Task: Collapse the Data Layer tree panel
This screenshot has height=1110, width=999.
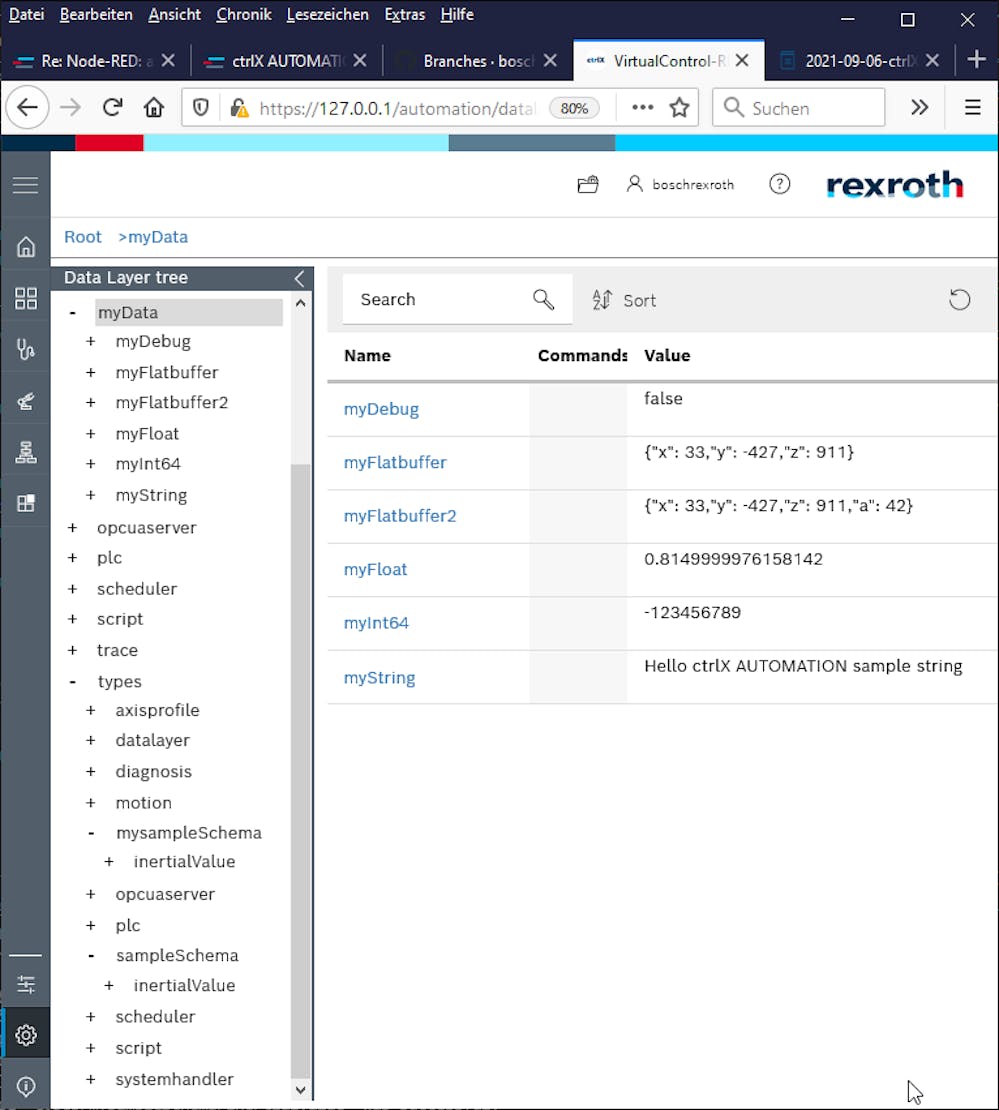Action: point(299,278)
